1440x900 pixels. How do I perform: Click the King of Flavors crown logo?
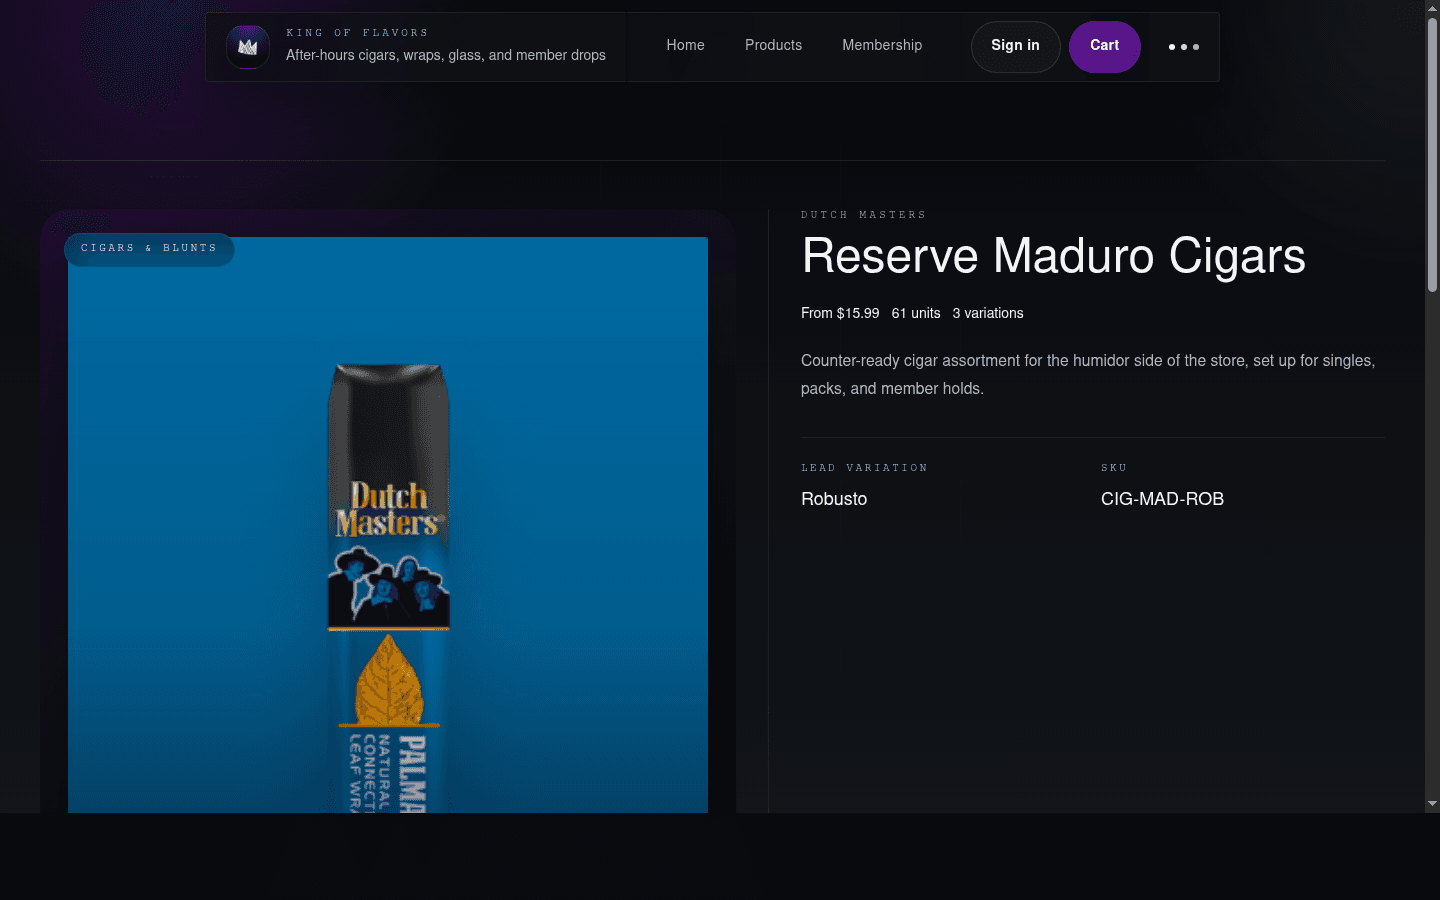coord(248,47)
